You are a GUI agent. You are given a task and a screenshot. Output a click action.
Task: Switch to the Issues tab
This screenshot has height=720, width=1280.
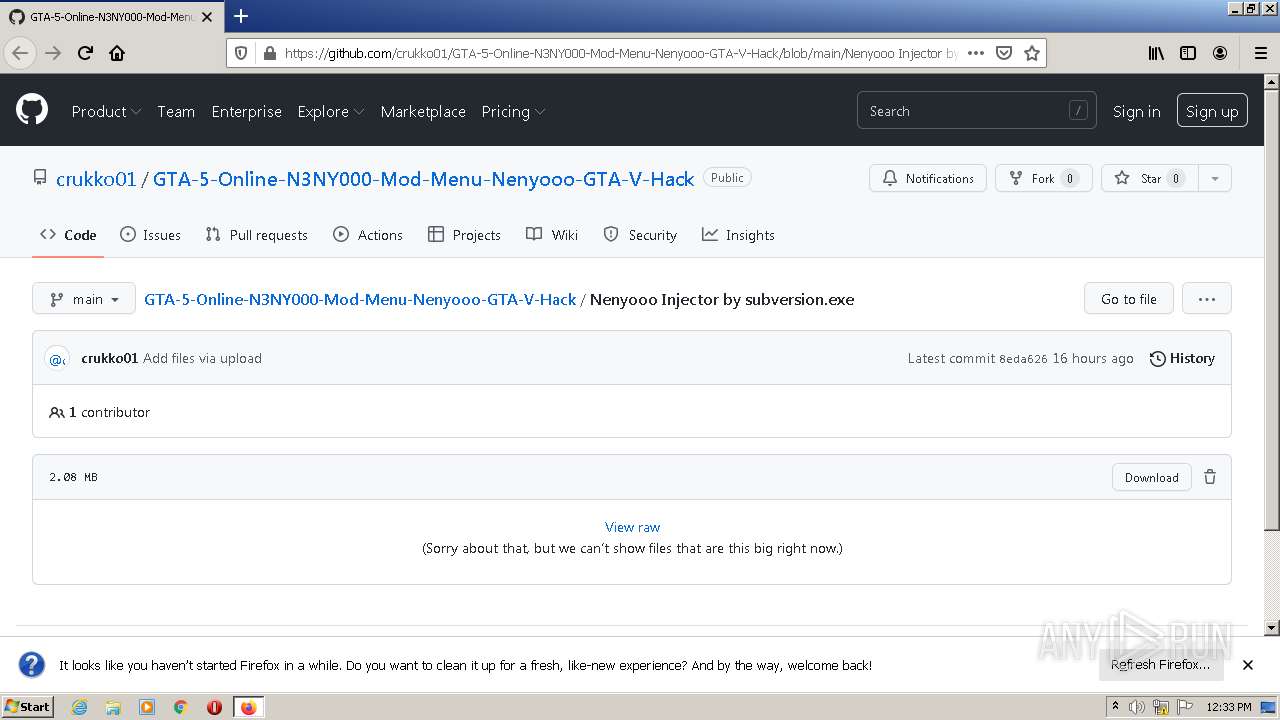click(150, 235)
